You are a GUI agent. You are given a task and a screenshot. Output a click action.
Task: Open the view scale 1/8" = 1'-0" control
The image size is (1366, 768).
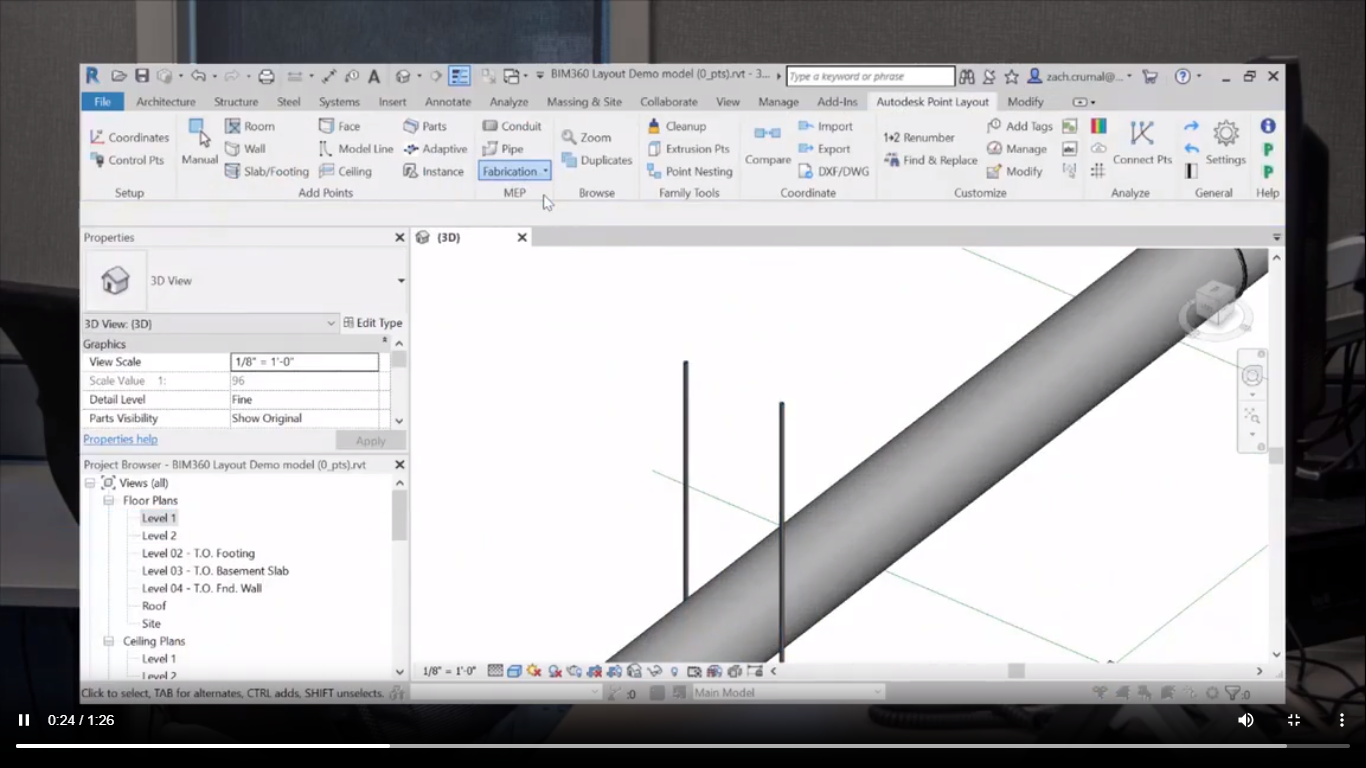[x=449, y=671]
